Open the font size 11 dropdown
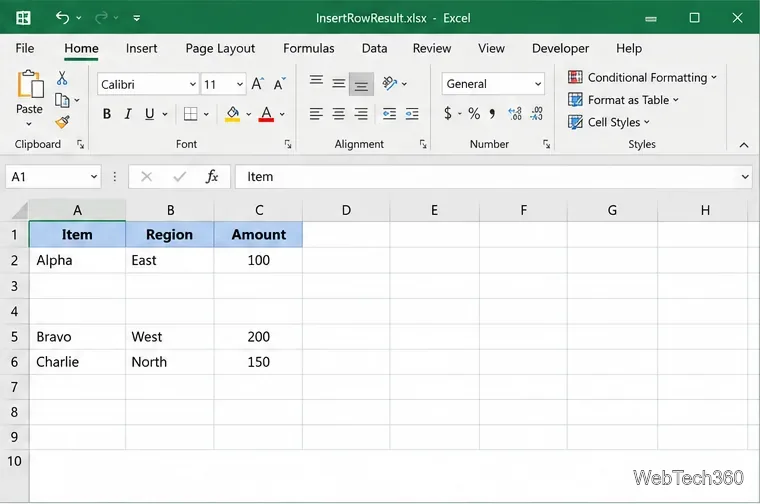This screenshot has width=760, height=504. coord(239,84)
